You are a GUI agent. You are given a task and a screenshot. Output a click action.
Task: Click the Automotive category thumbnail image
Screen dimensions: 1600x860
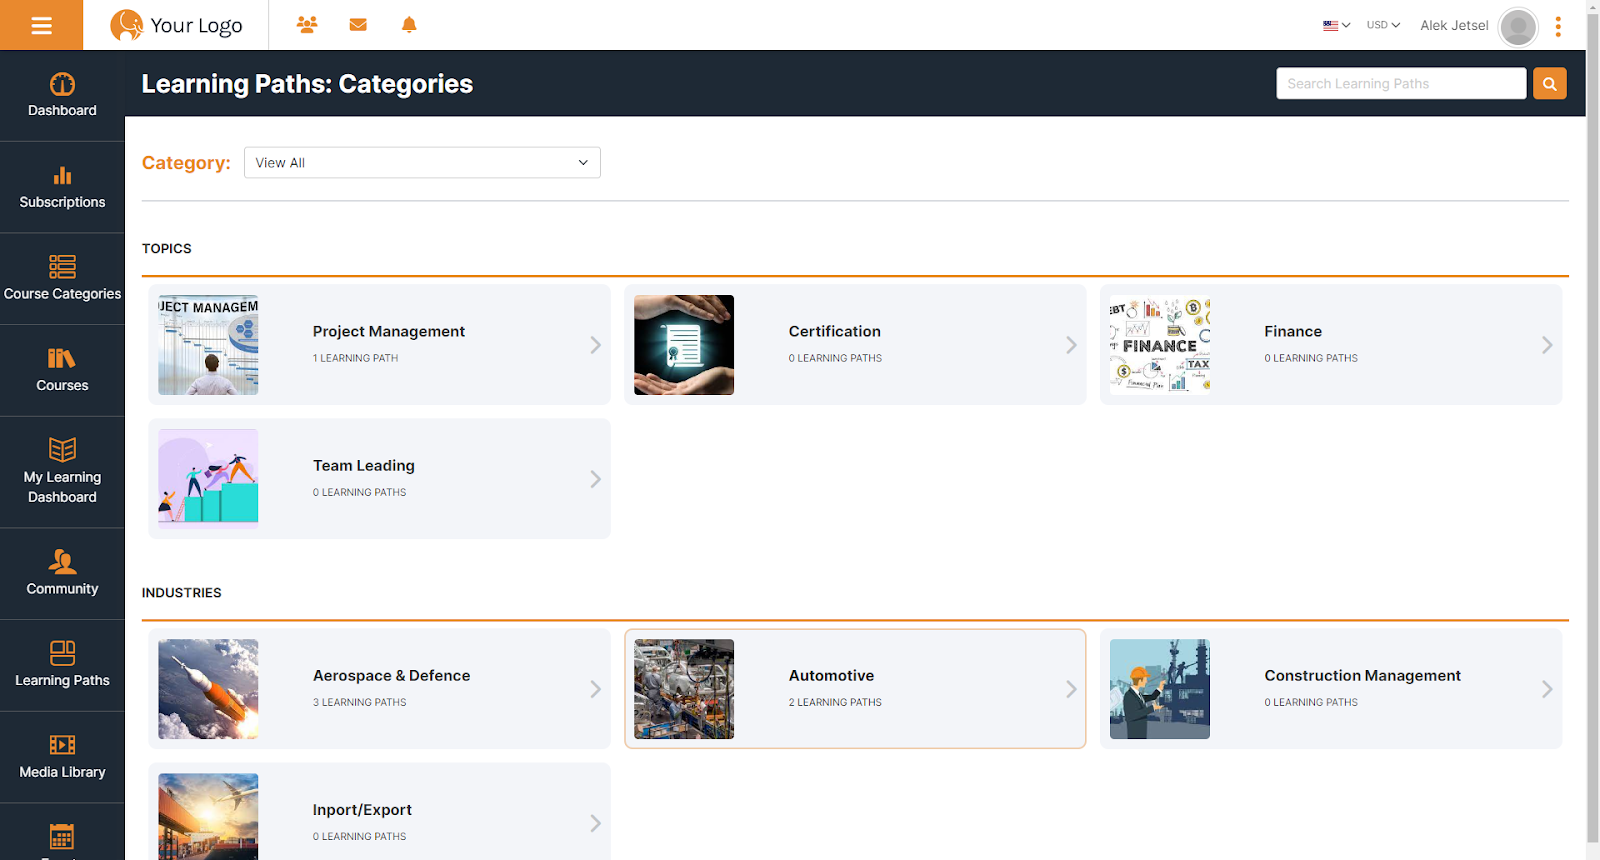(684, 689)
